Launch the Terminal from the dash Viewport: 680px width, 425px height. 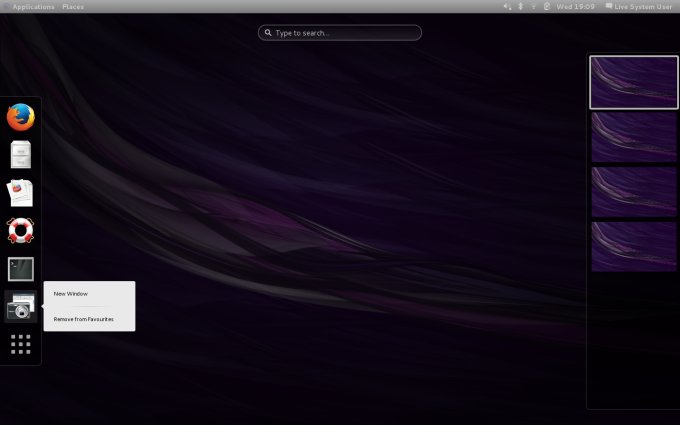pos(20,269)
